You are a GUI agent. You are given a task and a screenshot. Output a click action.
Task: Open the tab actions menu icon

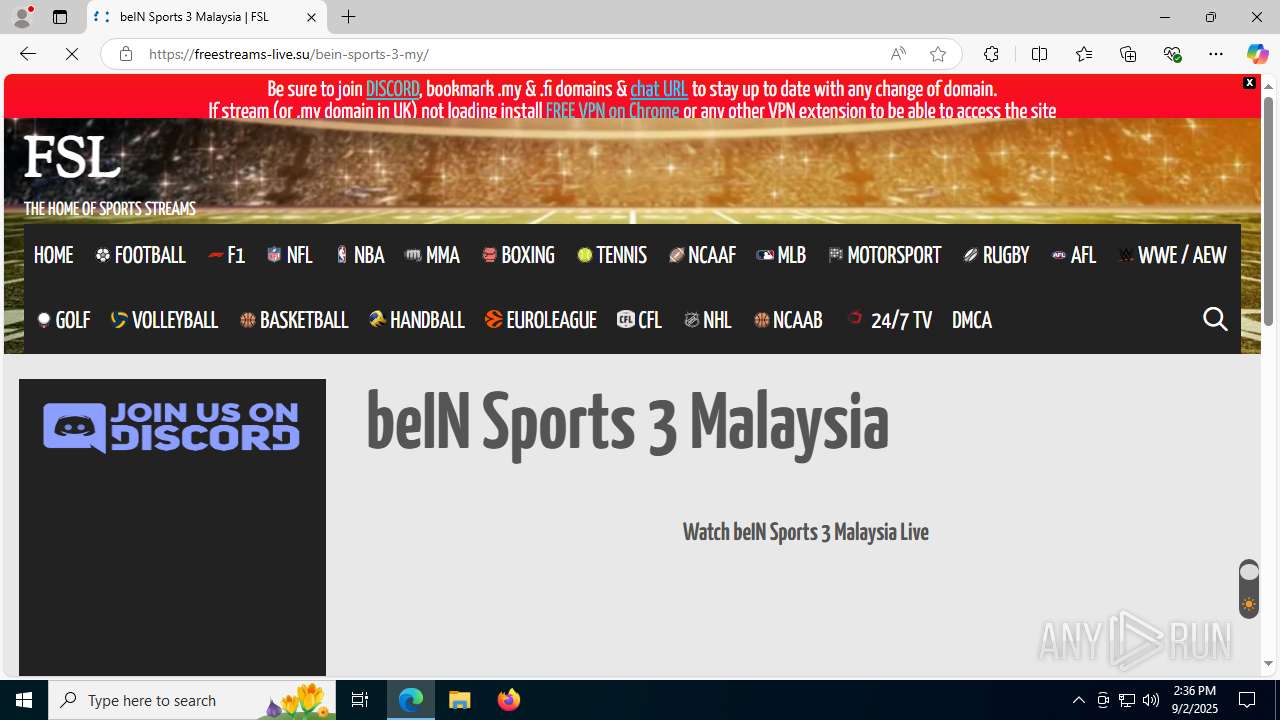coord(60,17)
